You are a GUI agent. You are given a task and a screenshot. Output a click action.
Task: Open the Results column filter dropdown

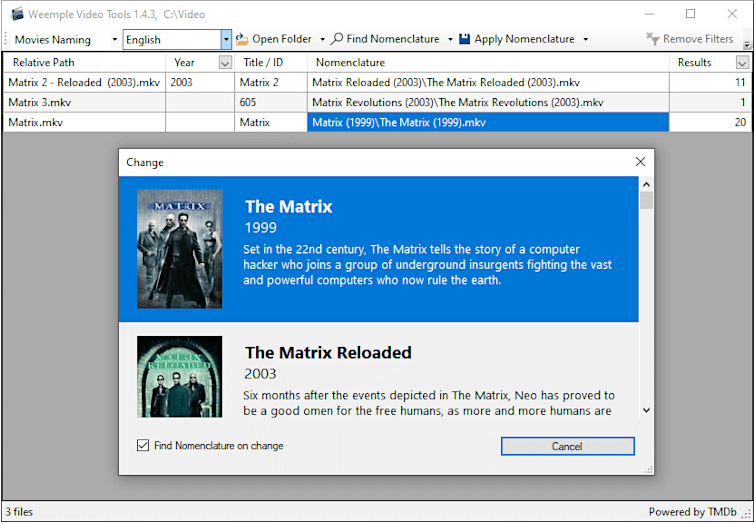coord(742,63)
